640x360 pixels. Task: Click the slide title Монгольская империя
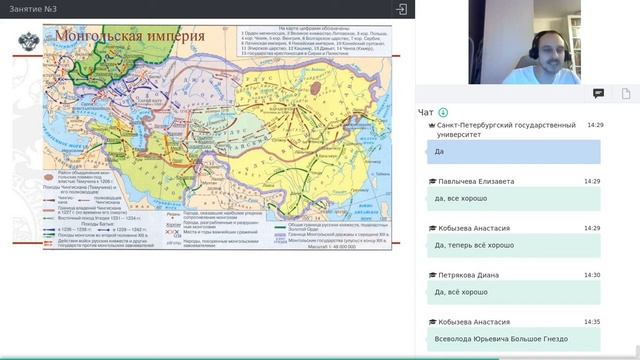click(130, 36)
